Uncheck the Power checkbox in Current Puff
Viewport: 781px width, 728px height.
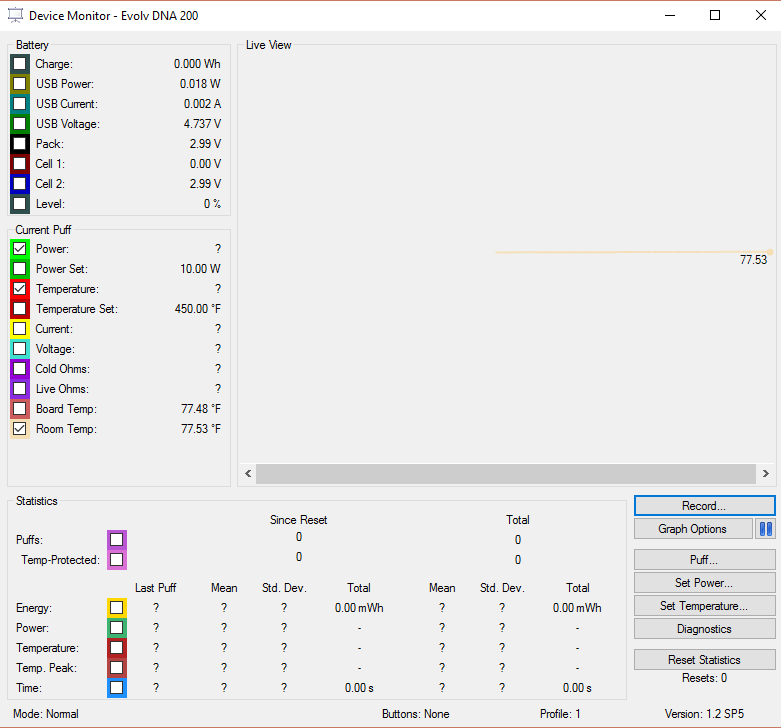pyautogui.click(x=20, y=249)
